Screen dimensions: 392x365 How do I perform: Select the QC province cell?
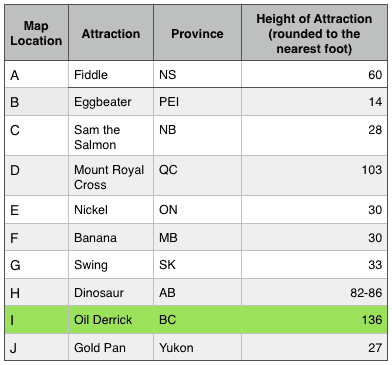click(x=197, y=176)
